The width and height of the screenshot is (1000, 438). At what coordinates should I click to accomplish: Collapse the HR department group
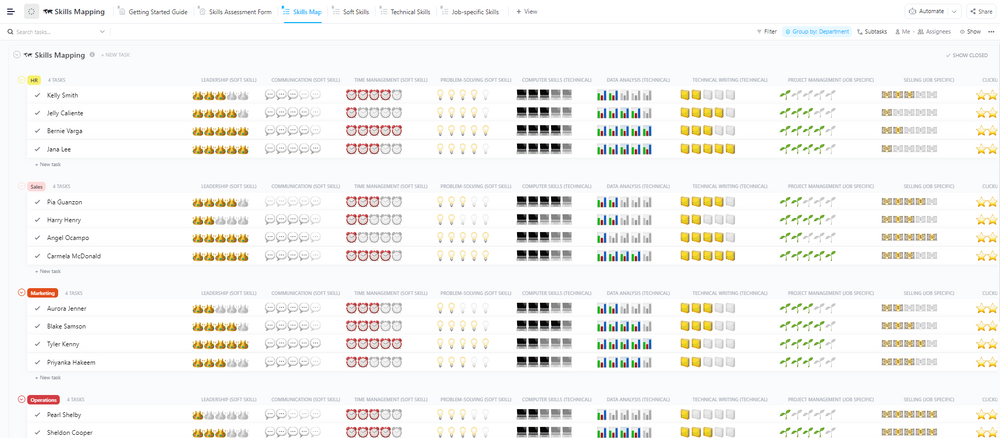click(x=22, y=80)
